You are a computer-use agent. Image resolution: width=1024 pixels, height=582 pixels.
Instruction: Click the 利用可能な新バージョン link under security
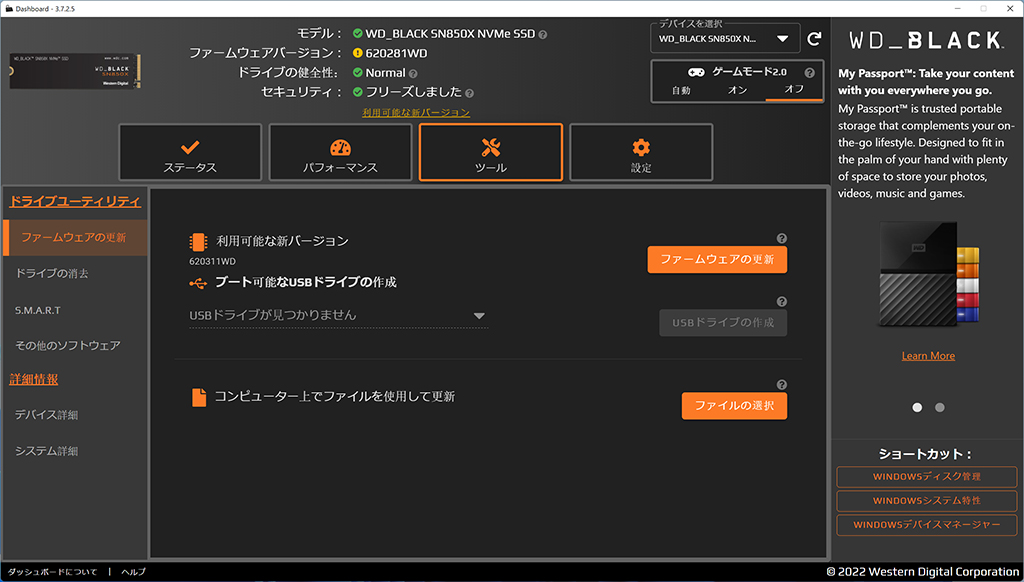point(416,112)
